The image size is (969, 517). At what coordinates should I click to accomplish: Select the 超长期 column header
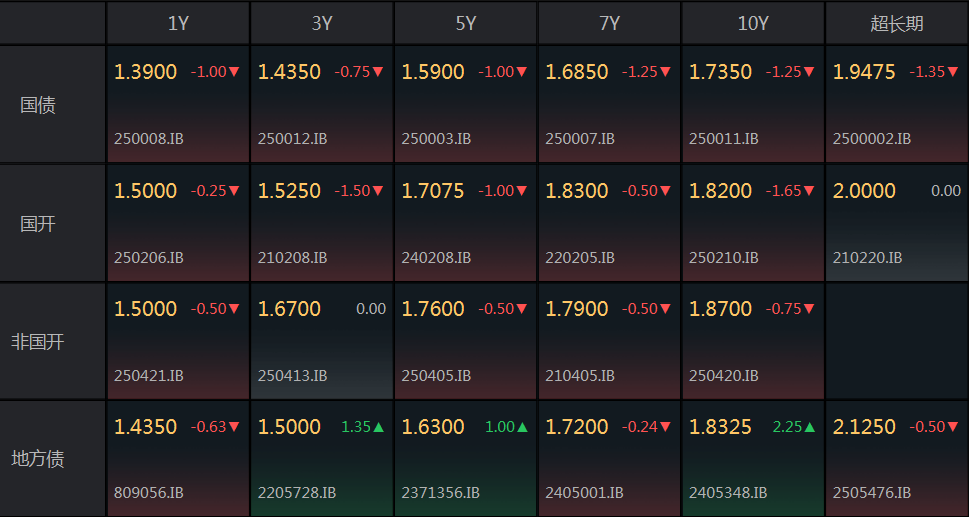[x=897, y=23]
